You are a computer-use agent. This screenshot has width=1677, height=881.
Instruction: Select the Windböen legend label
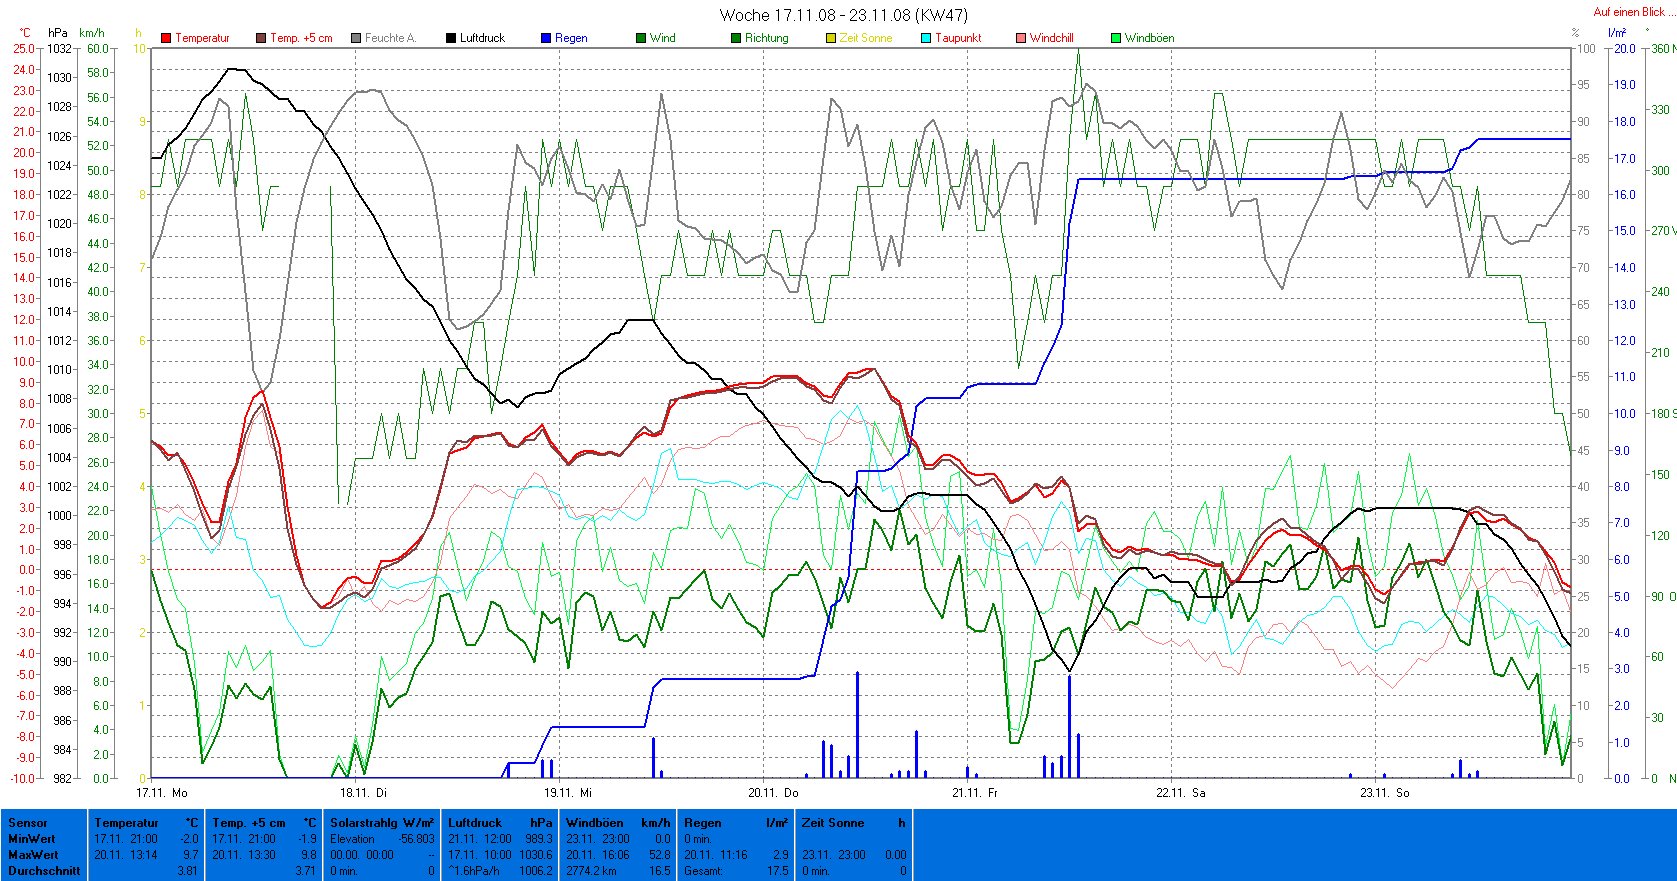point(1149,38)
